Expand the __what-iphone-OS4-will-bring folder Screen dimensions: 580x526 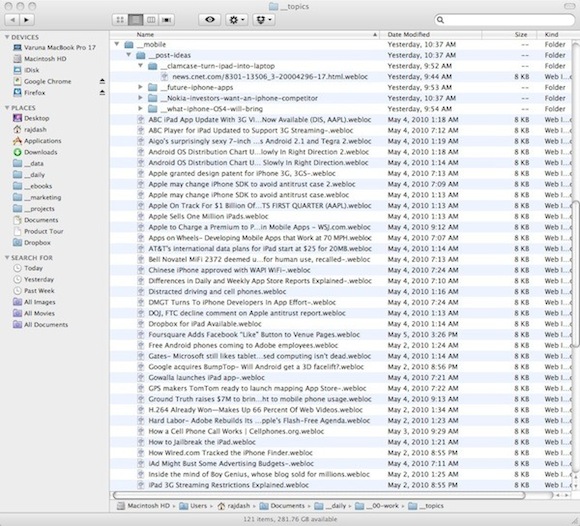click(x=140, y=109)
